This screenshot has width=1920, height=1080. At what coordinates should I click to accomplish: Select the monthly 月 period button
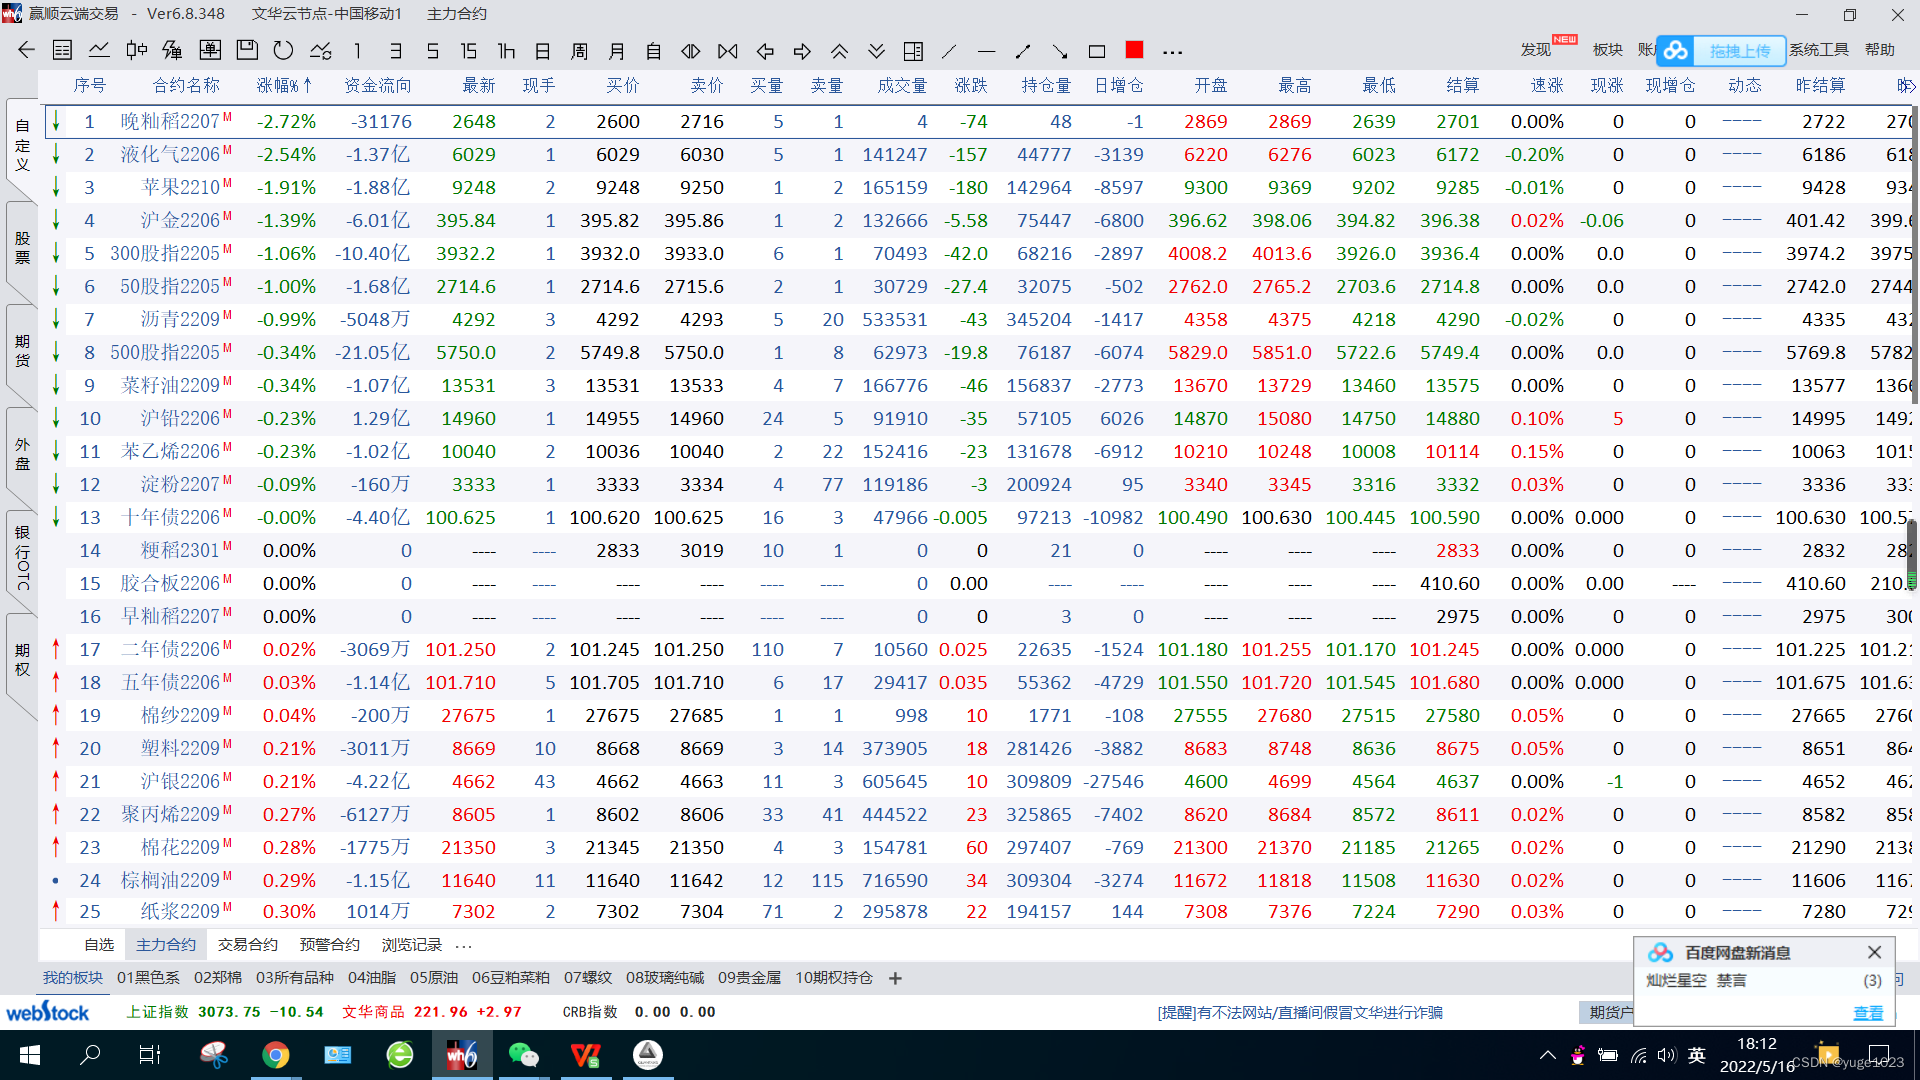617,50
